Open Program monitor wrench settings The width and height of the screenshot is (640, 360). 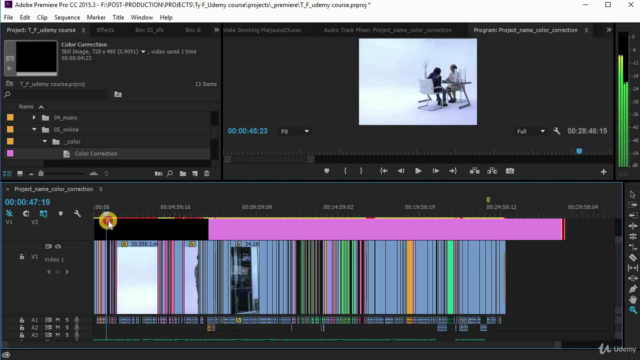(x=557, y=131)
